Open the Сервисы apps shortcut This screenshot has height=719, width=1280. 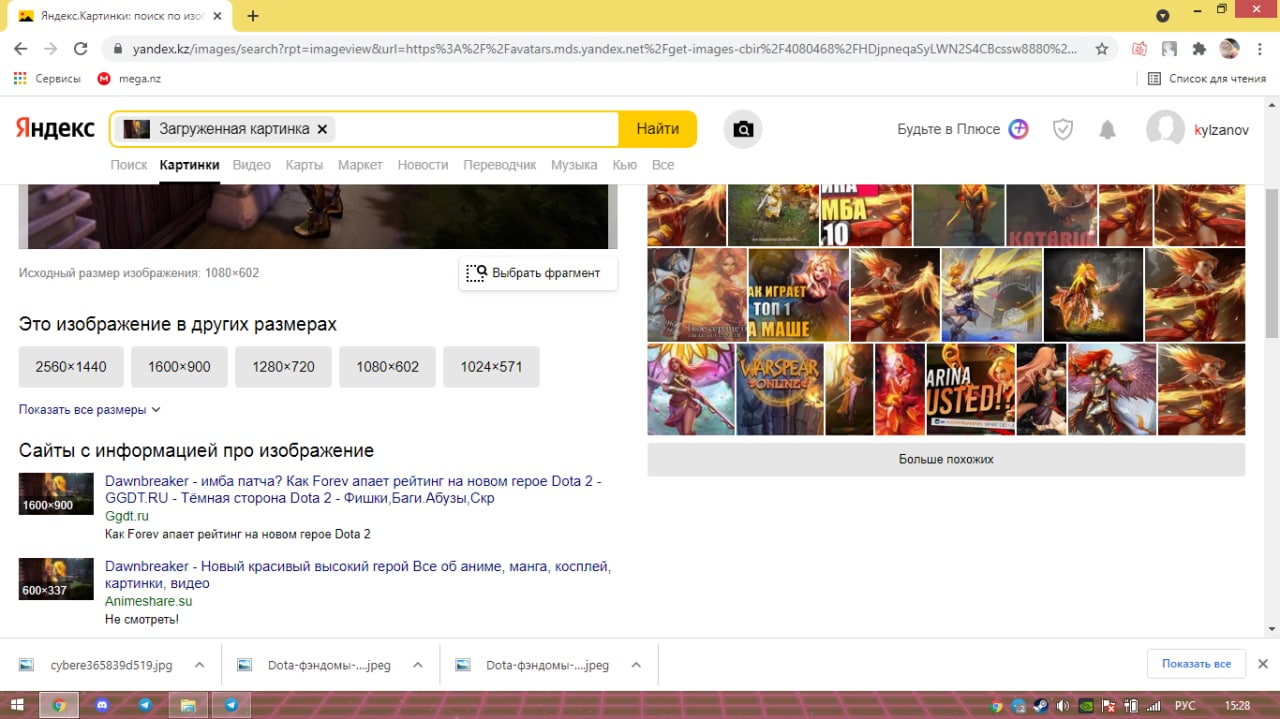tap(48, 78)
